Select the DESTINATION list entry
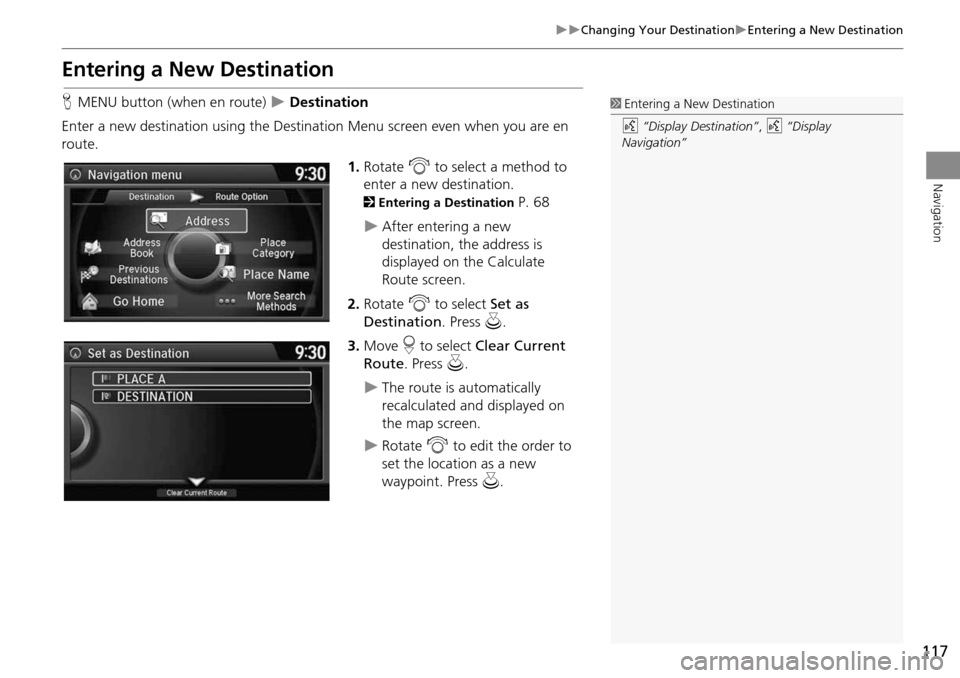Image resolution: width=960 pixels, height=678 pixels. coord(202,397)
